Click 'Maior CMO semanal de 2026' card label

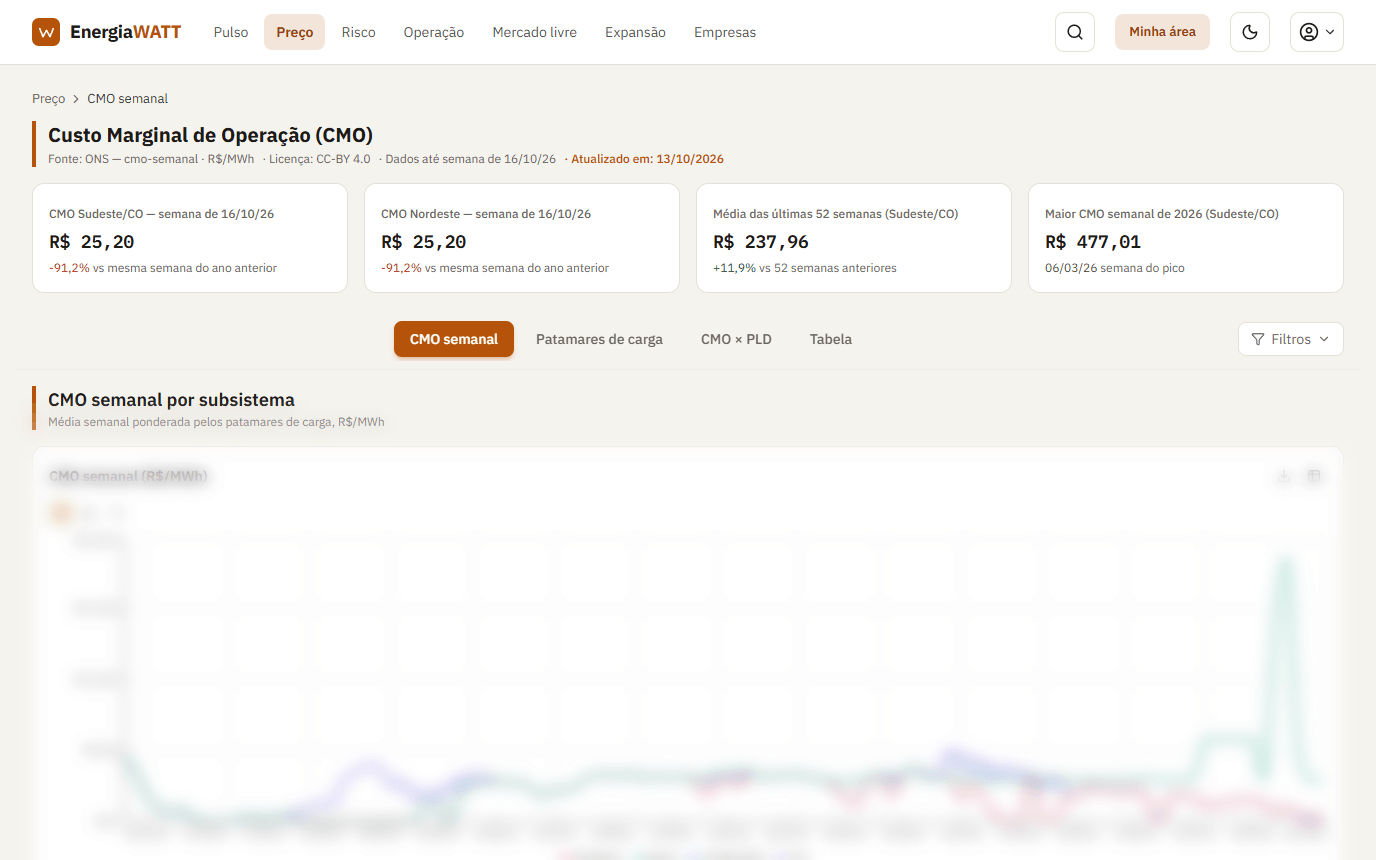pyautogui.click(x=1162, y=214)
